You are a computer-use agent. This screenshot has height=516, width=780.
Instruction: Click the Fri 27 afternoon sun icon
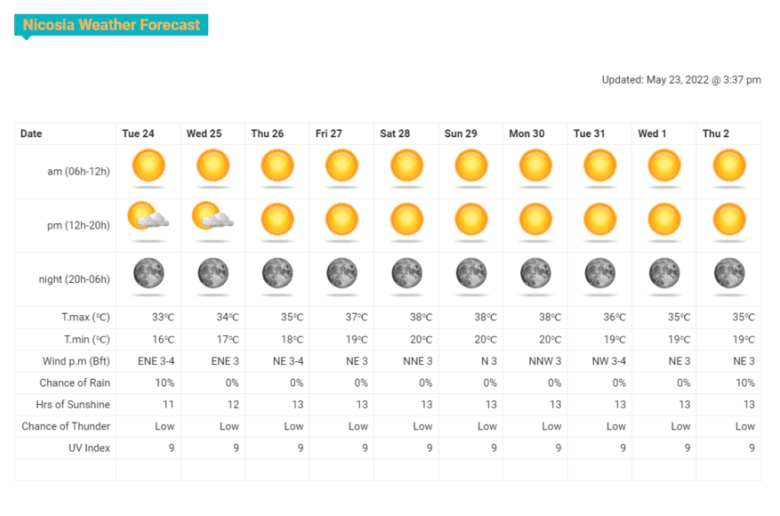(x=342, y=219)
